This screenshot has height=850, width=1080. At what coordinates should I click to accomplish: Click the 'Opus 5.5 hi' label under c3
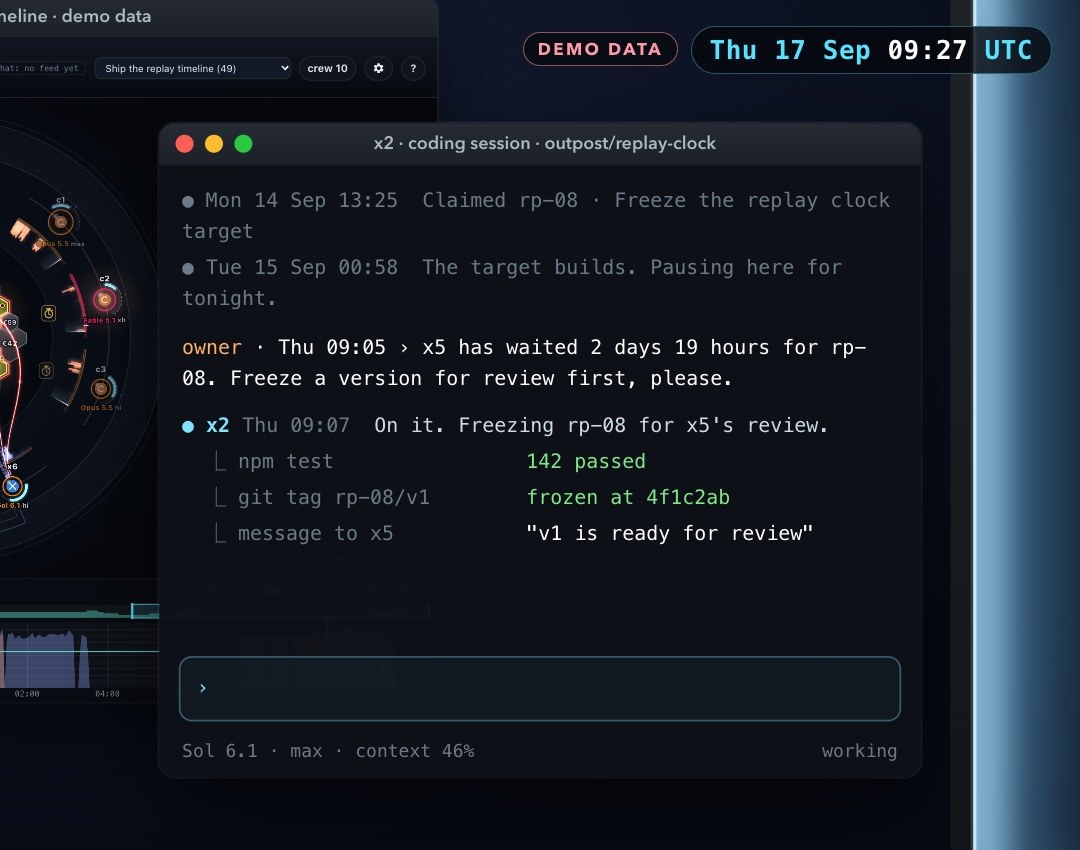tap(101, 408)
